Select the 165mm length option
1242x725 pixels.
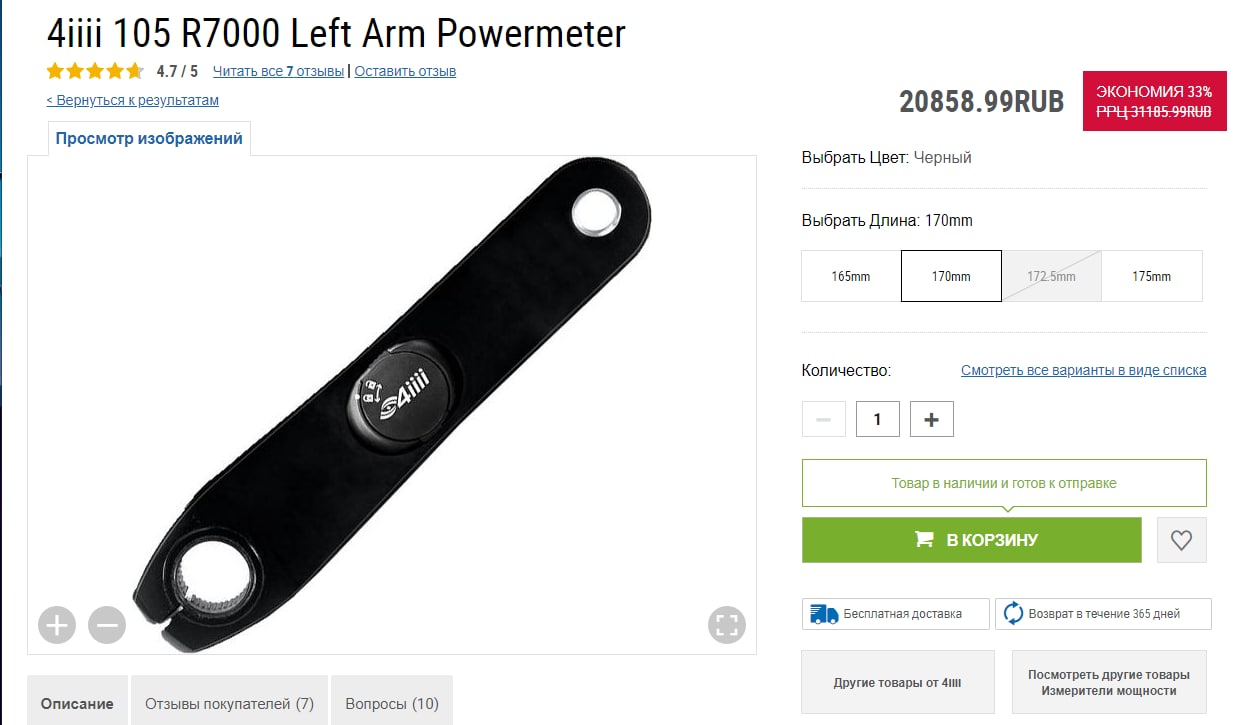[851, 276]
